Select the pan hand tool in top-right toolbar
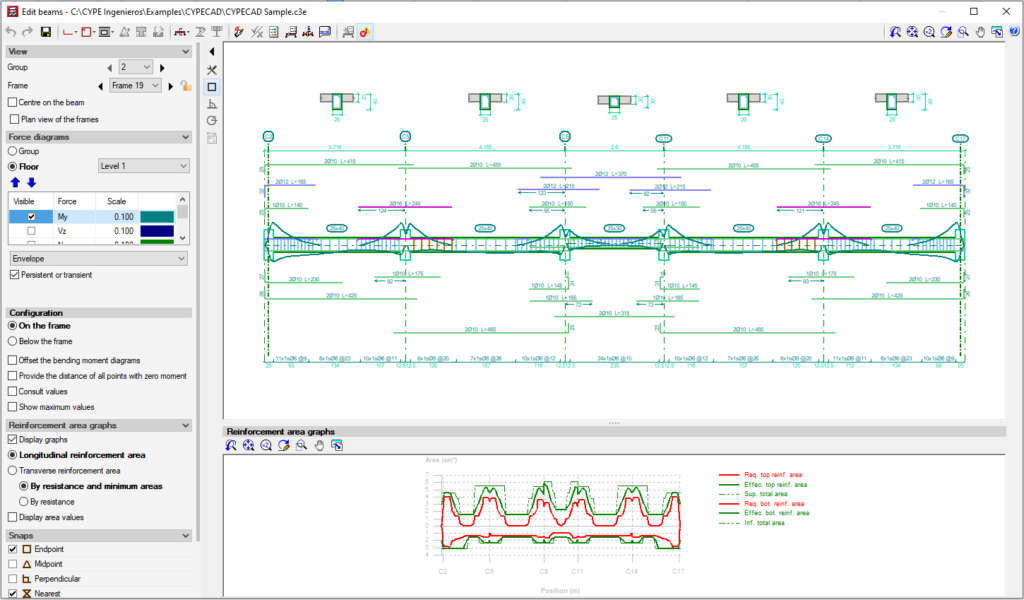The image size is (1024, 600). click(981, 32)
